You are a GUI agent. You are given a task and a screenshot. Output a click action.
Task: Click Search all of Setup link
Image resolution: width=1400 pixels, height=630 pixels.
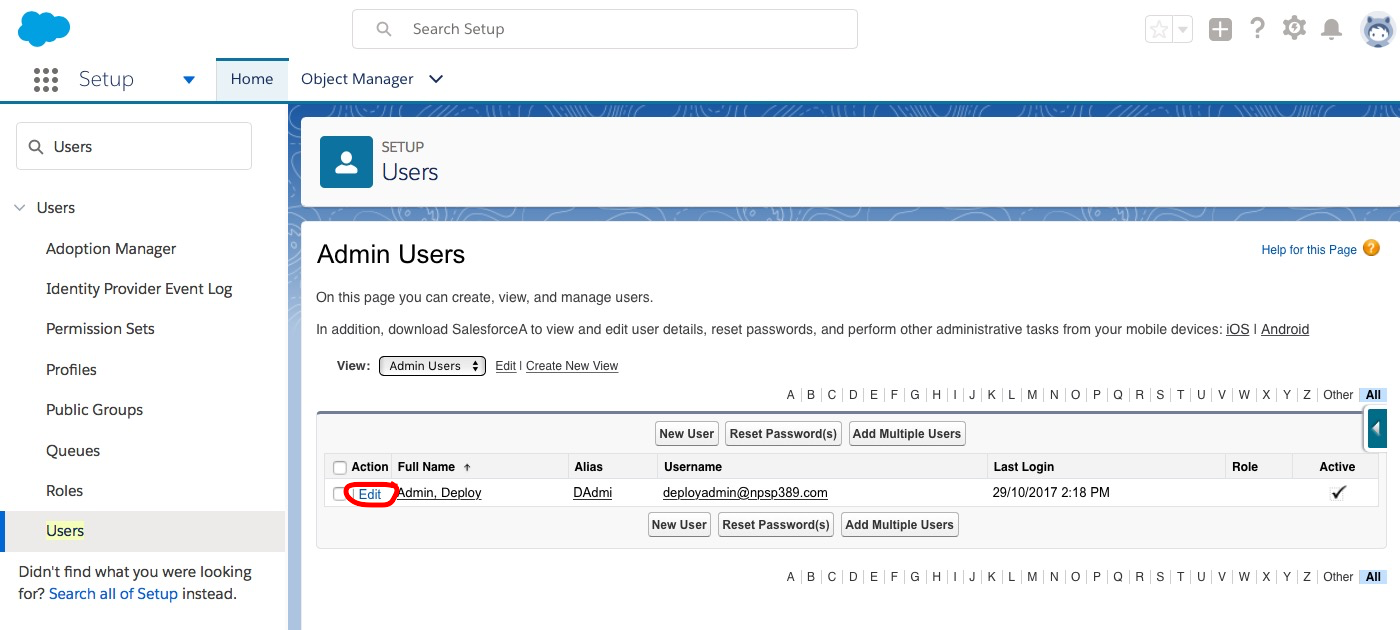(x=113, y=593)
